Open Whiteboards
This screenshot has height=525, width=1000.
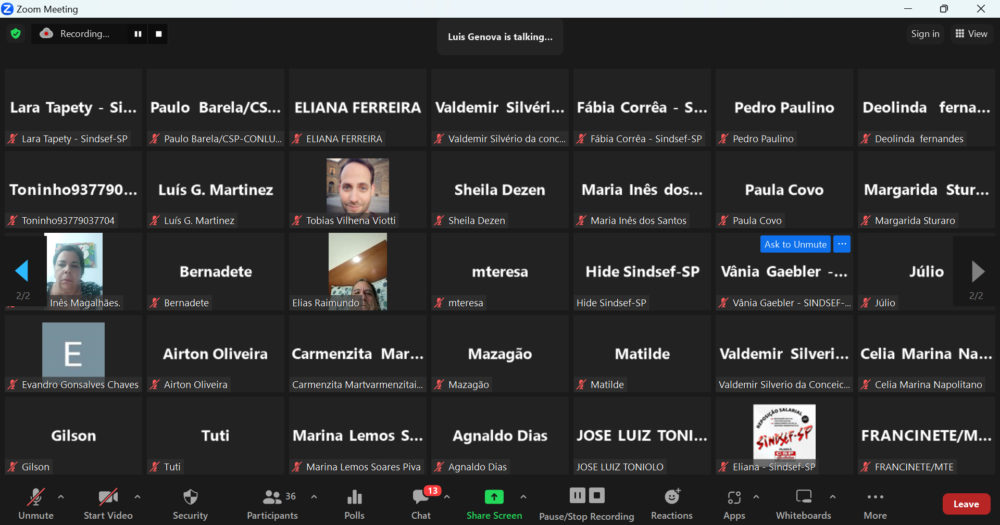804,503
